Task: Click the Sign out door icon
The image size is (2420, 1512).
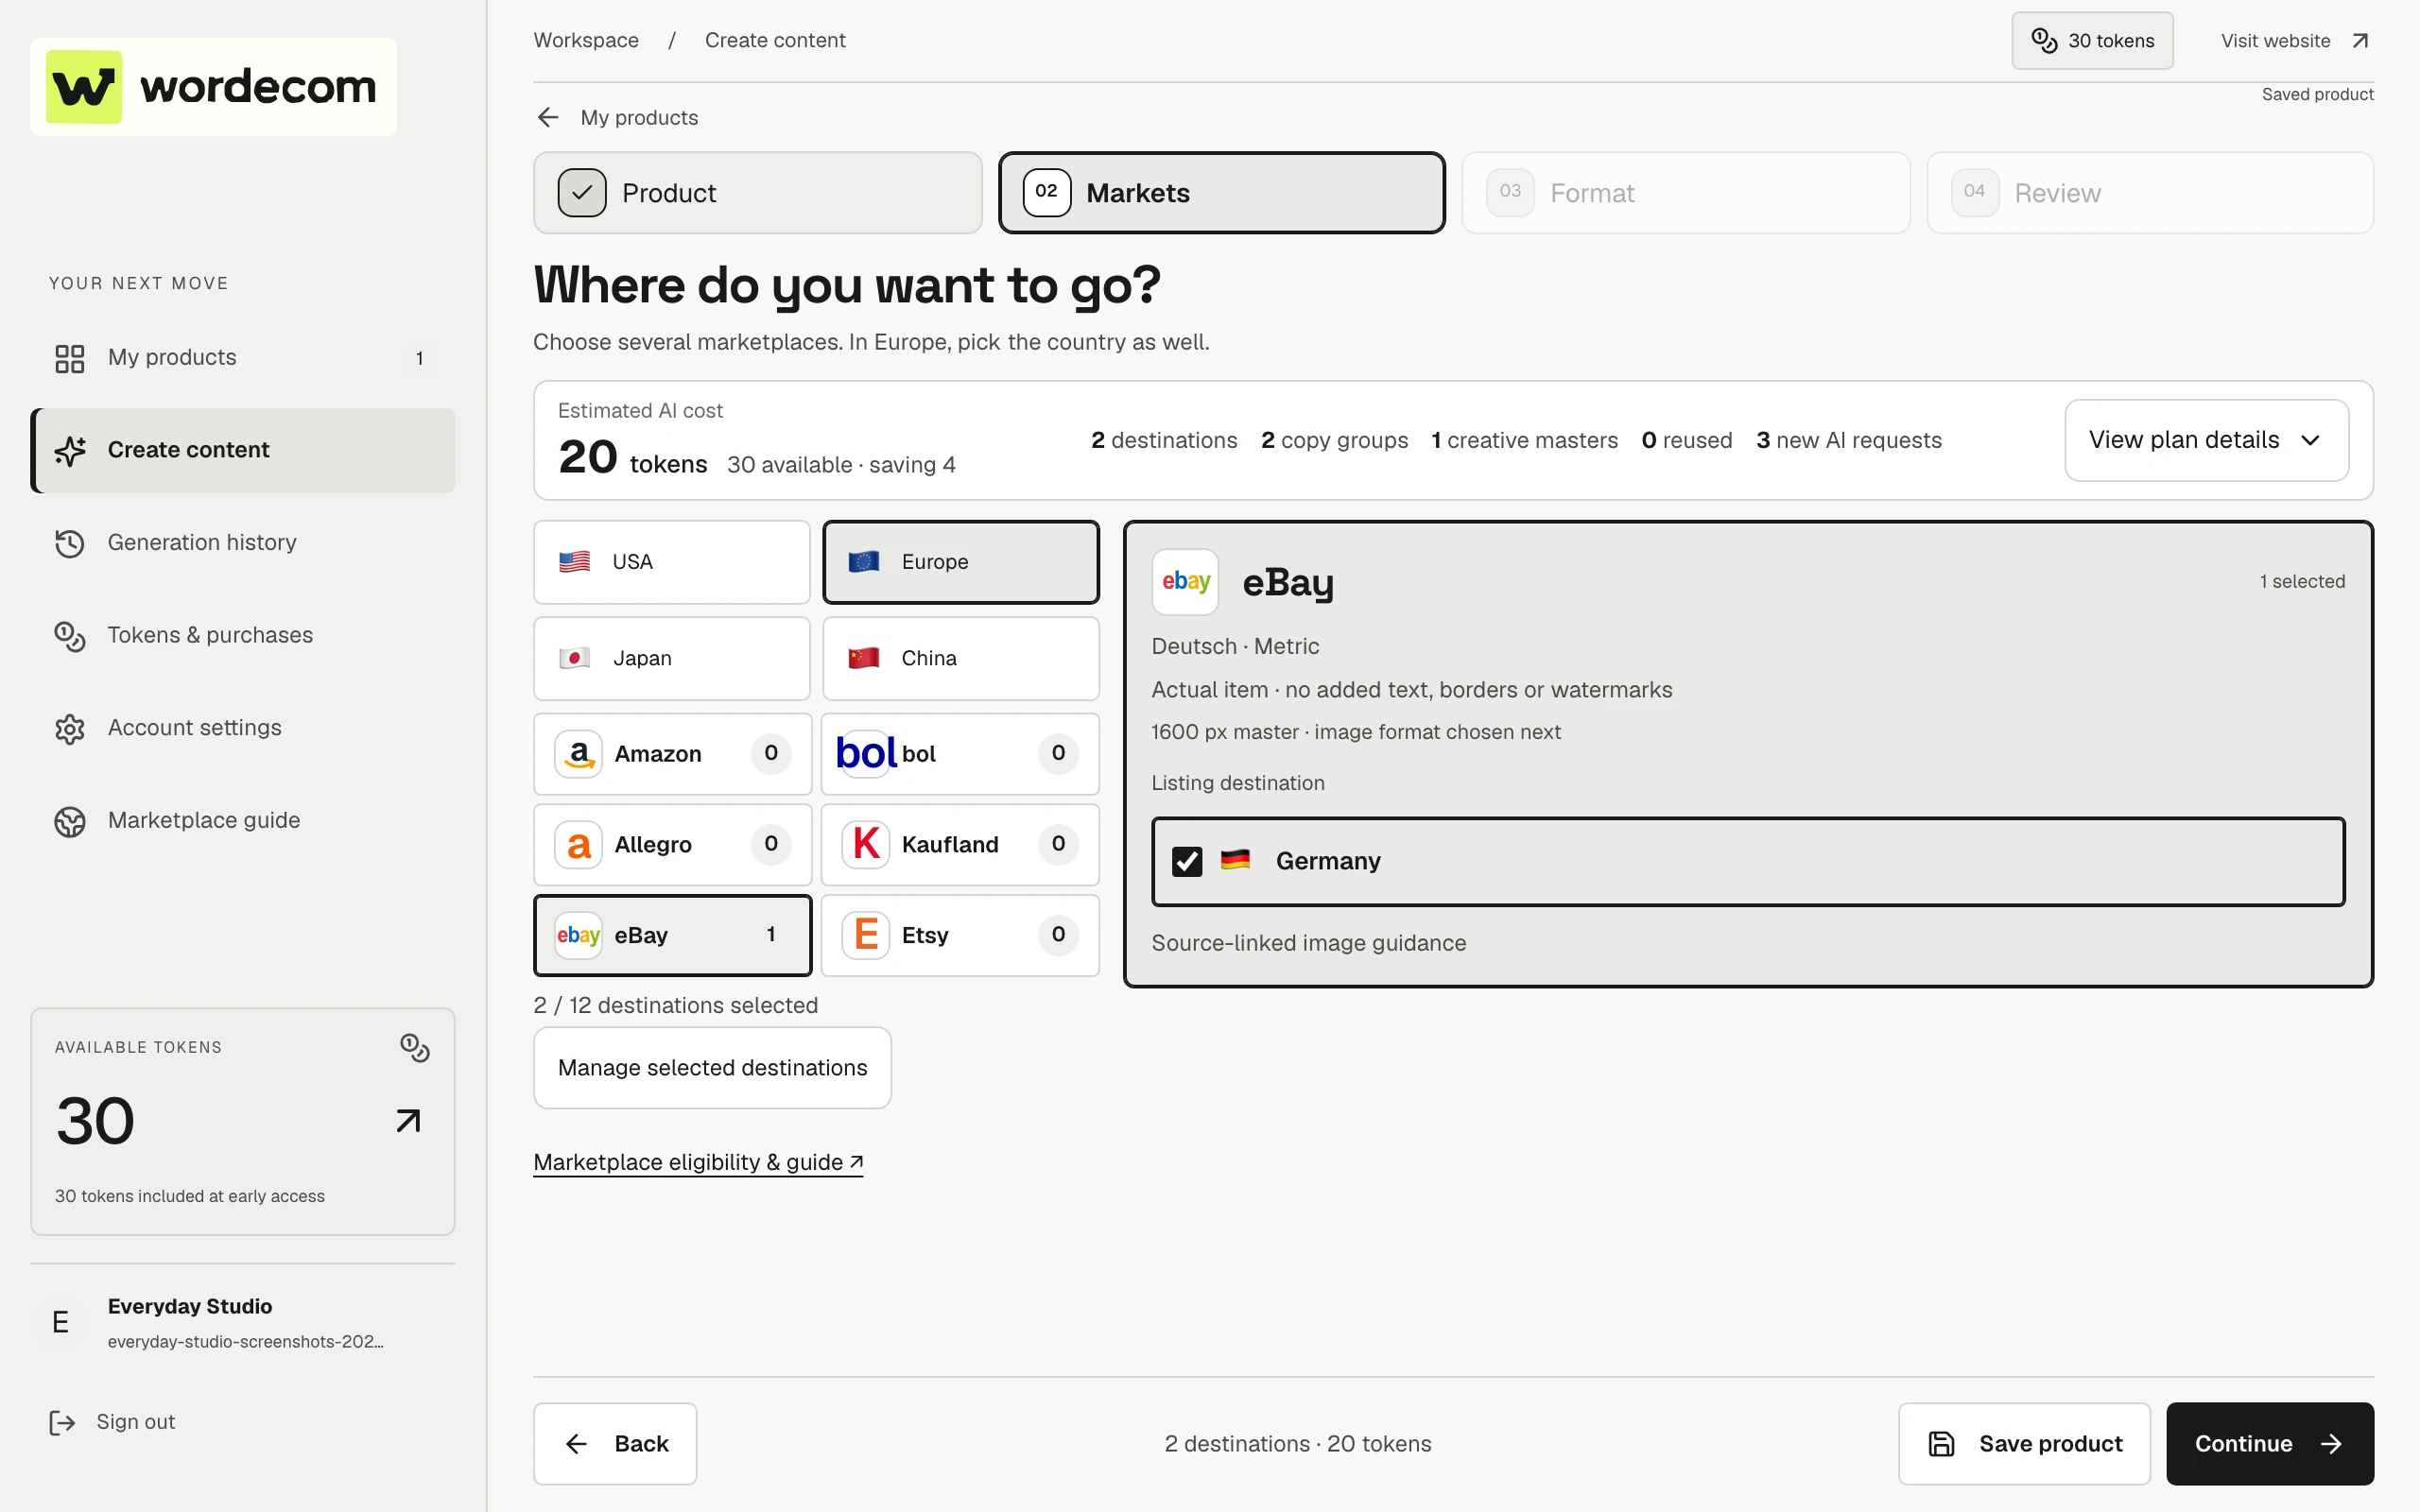Action: [x=62, y=1422]
